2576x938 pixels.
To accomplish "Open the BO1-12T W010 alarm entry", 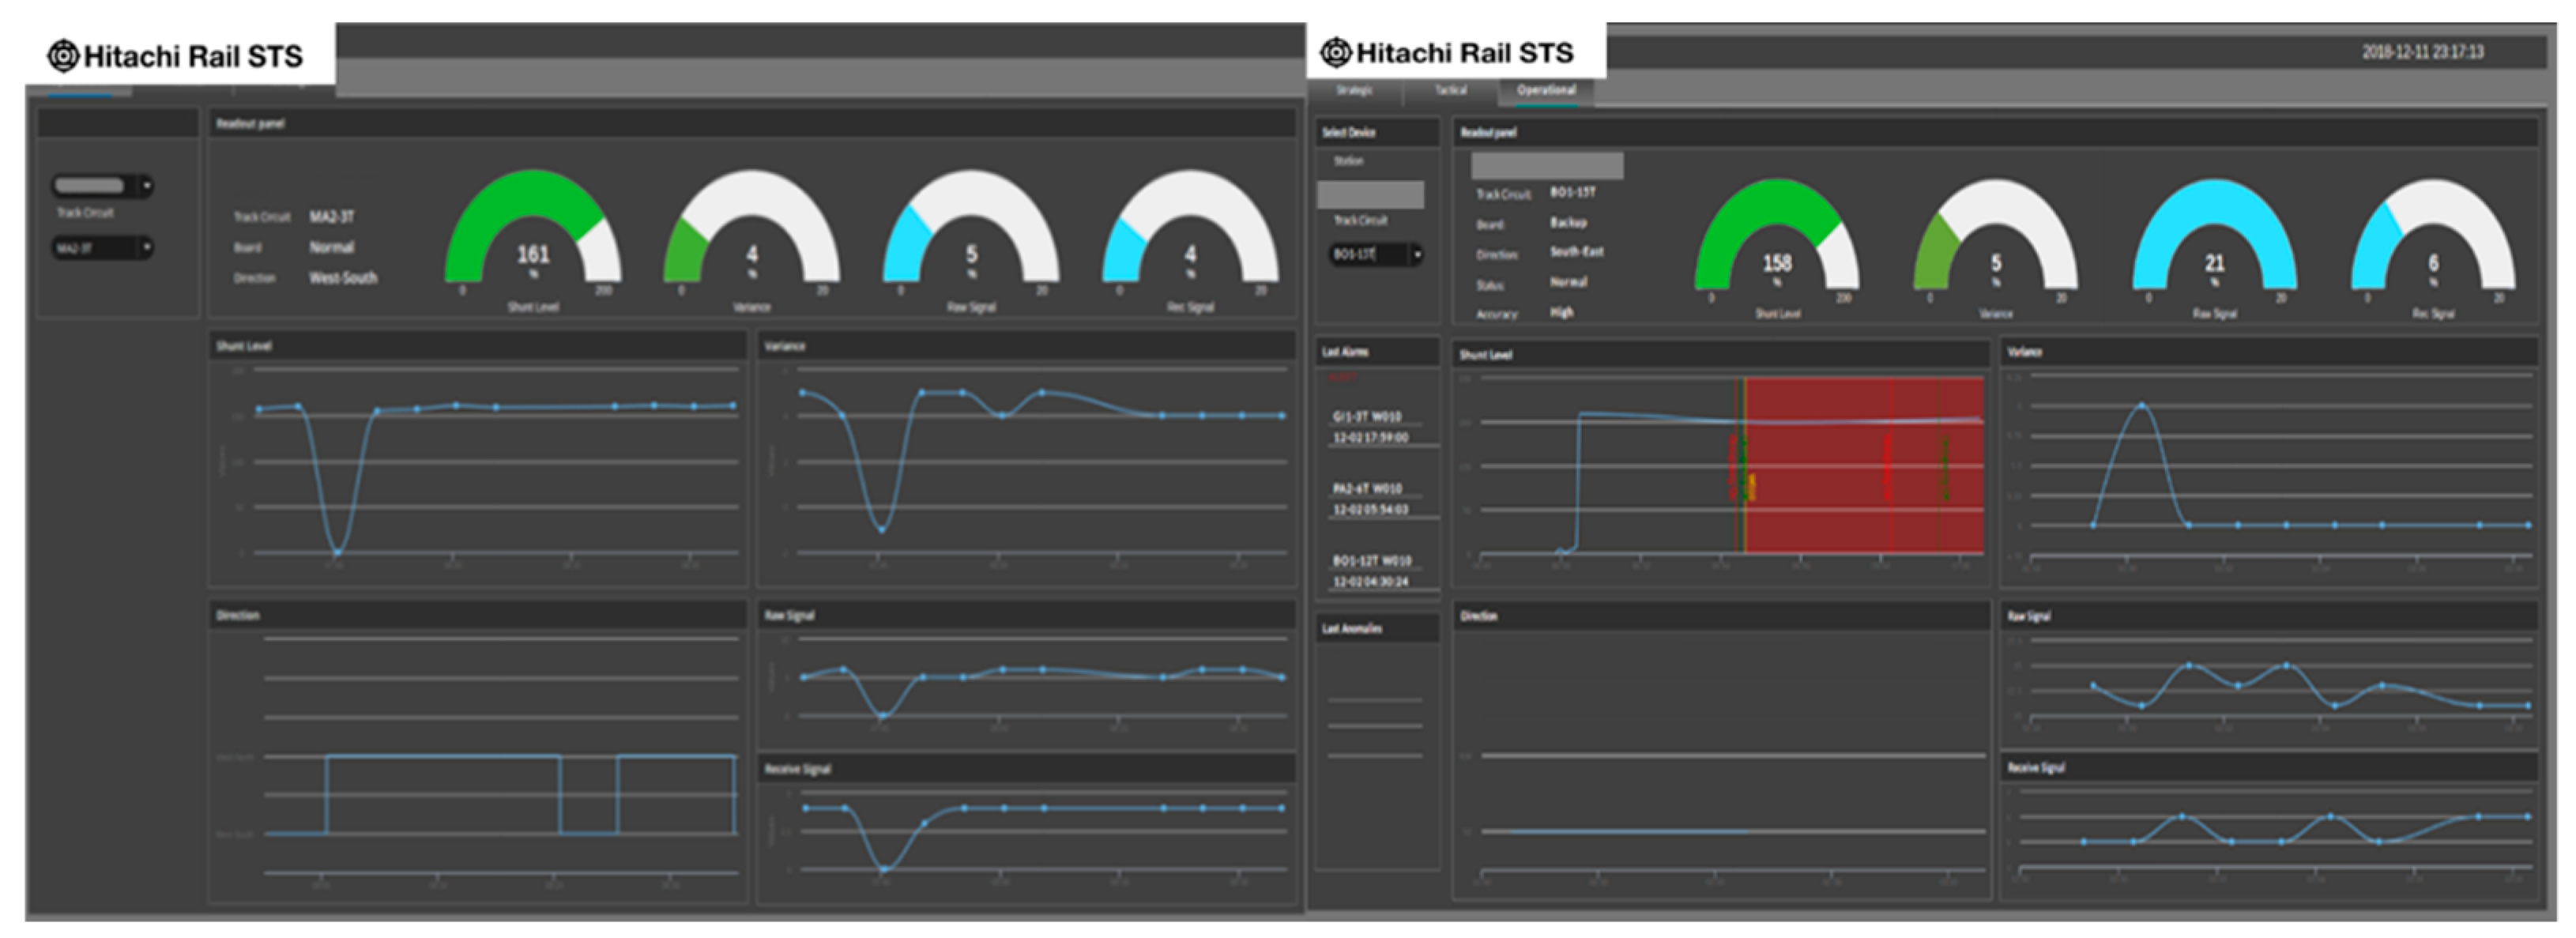I will coord(1371,561).
